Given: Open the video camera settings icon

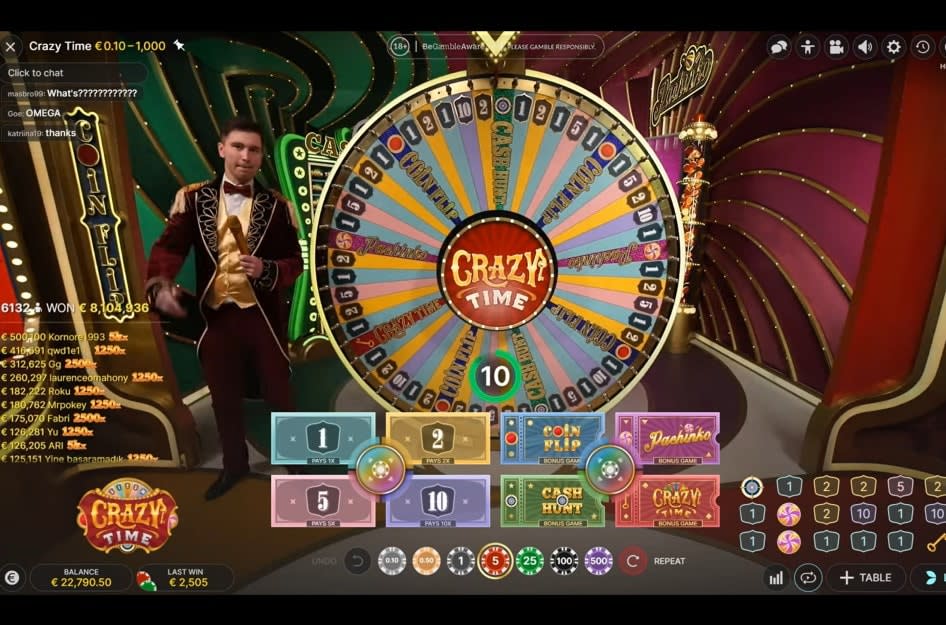Looking at the screenshot, I should (x=836, y=46).
